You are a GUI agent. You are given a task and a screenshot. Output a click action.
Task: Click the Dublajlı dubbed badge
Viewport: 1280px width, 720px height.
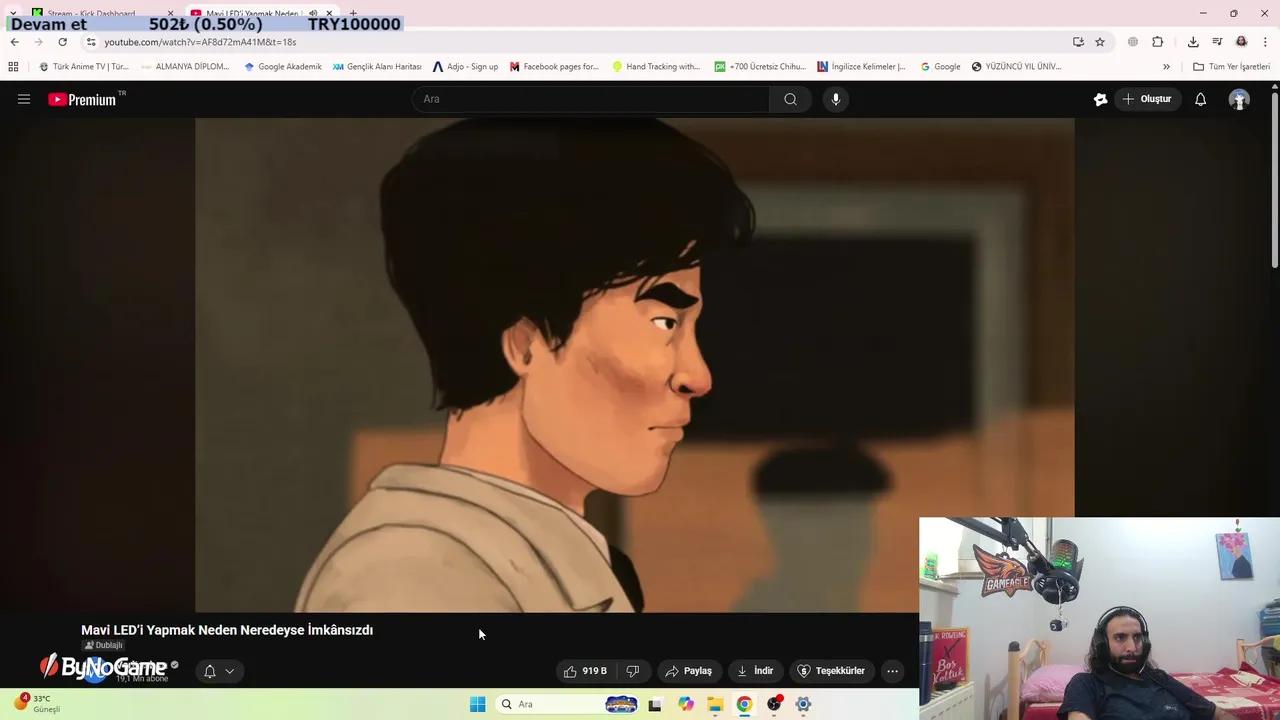[x=103, y=646]
